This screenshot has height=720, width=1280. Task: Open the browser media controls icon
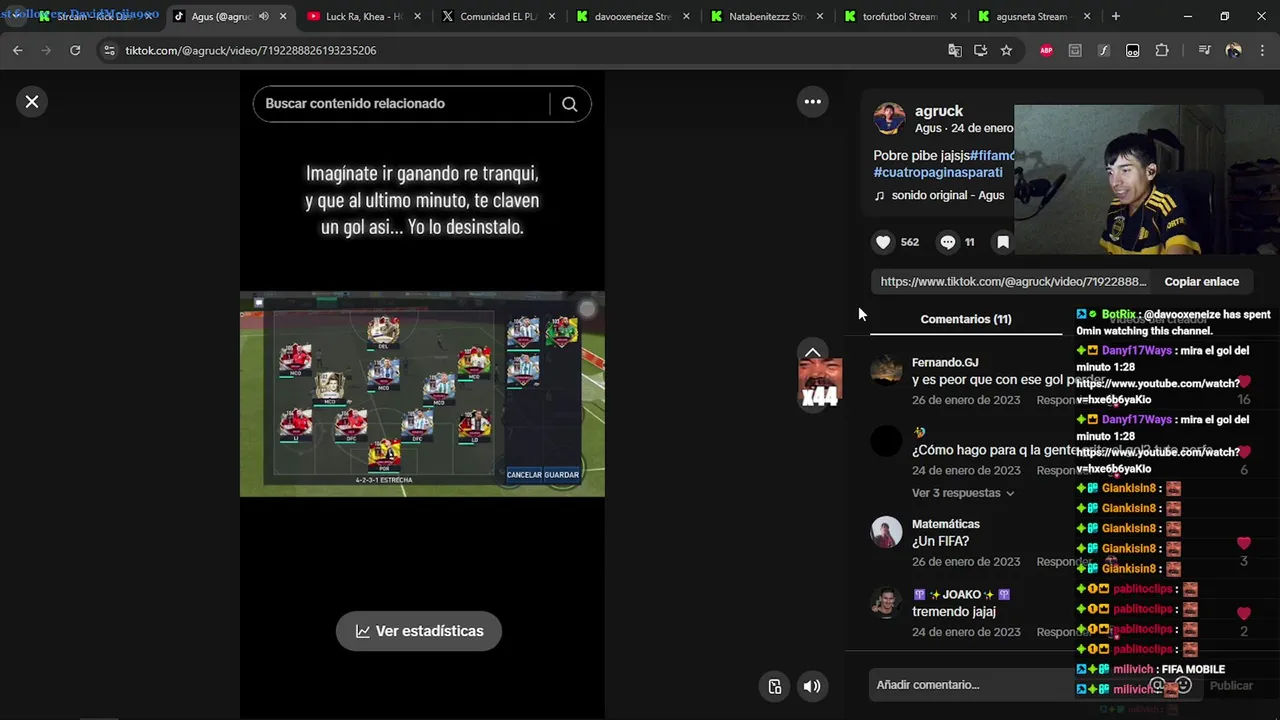(x=1204, y=50)
